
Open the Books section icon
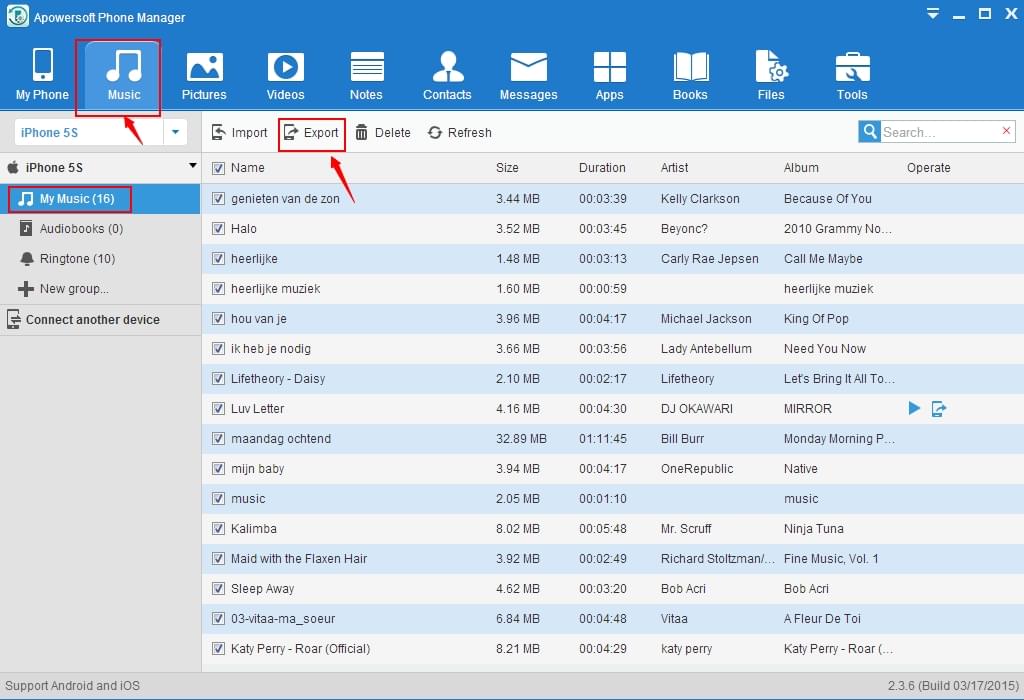point(690,68)
